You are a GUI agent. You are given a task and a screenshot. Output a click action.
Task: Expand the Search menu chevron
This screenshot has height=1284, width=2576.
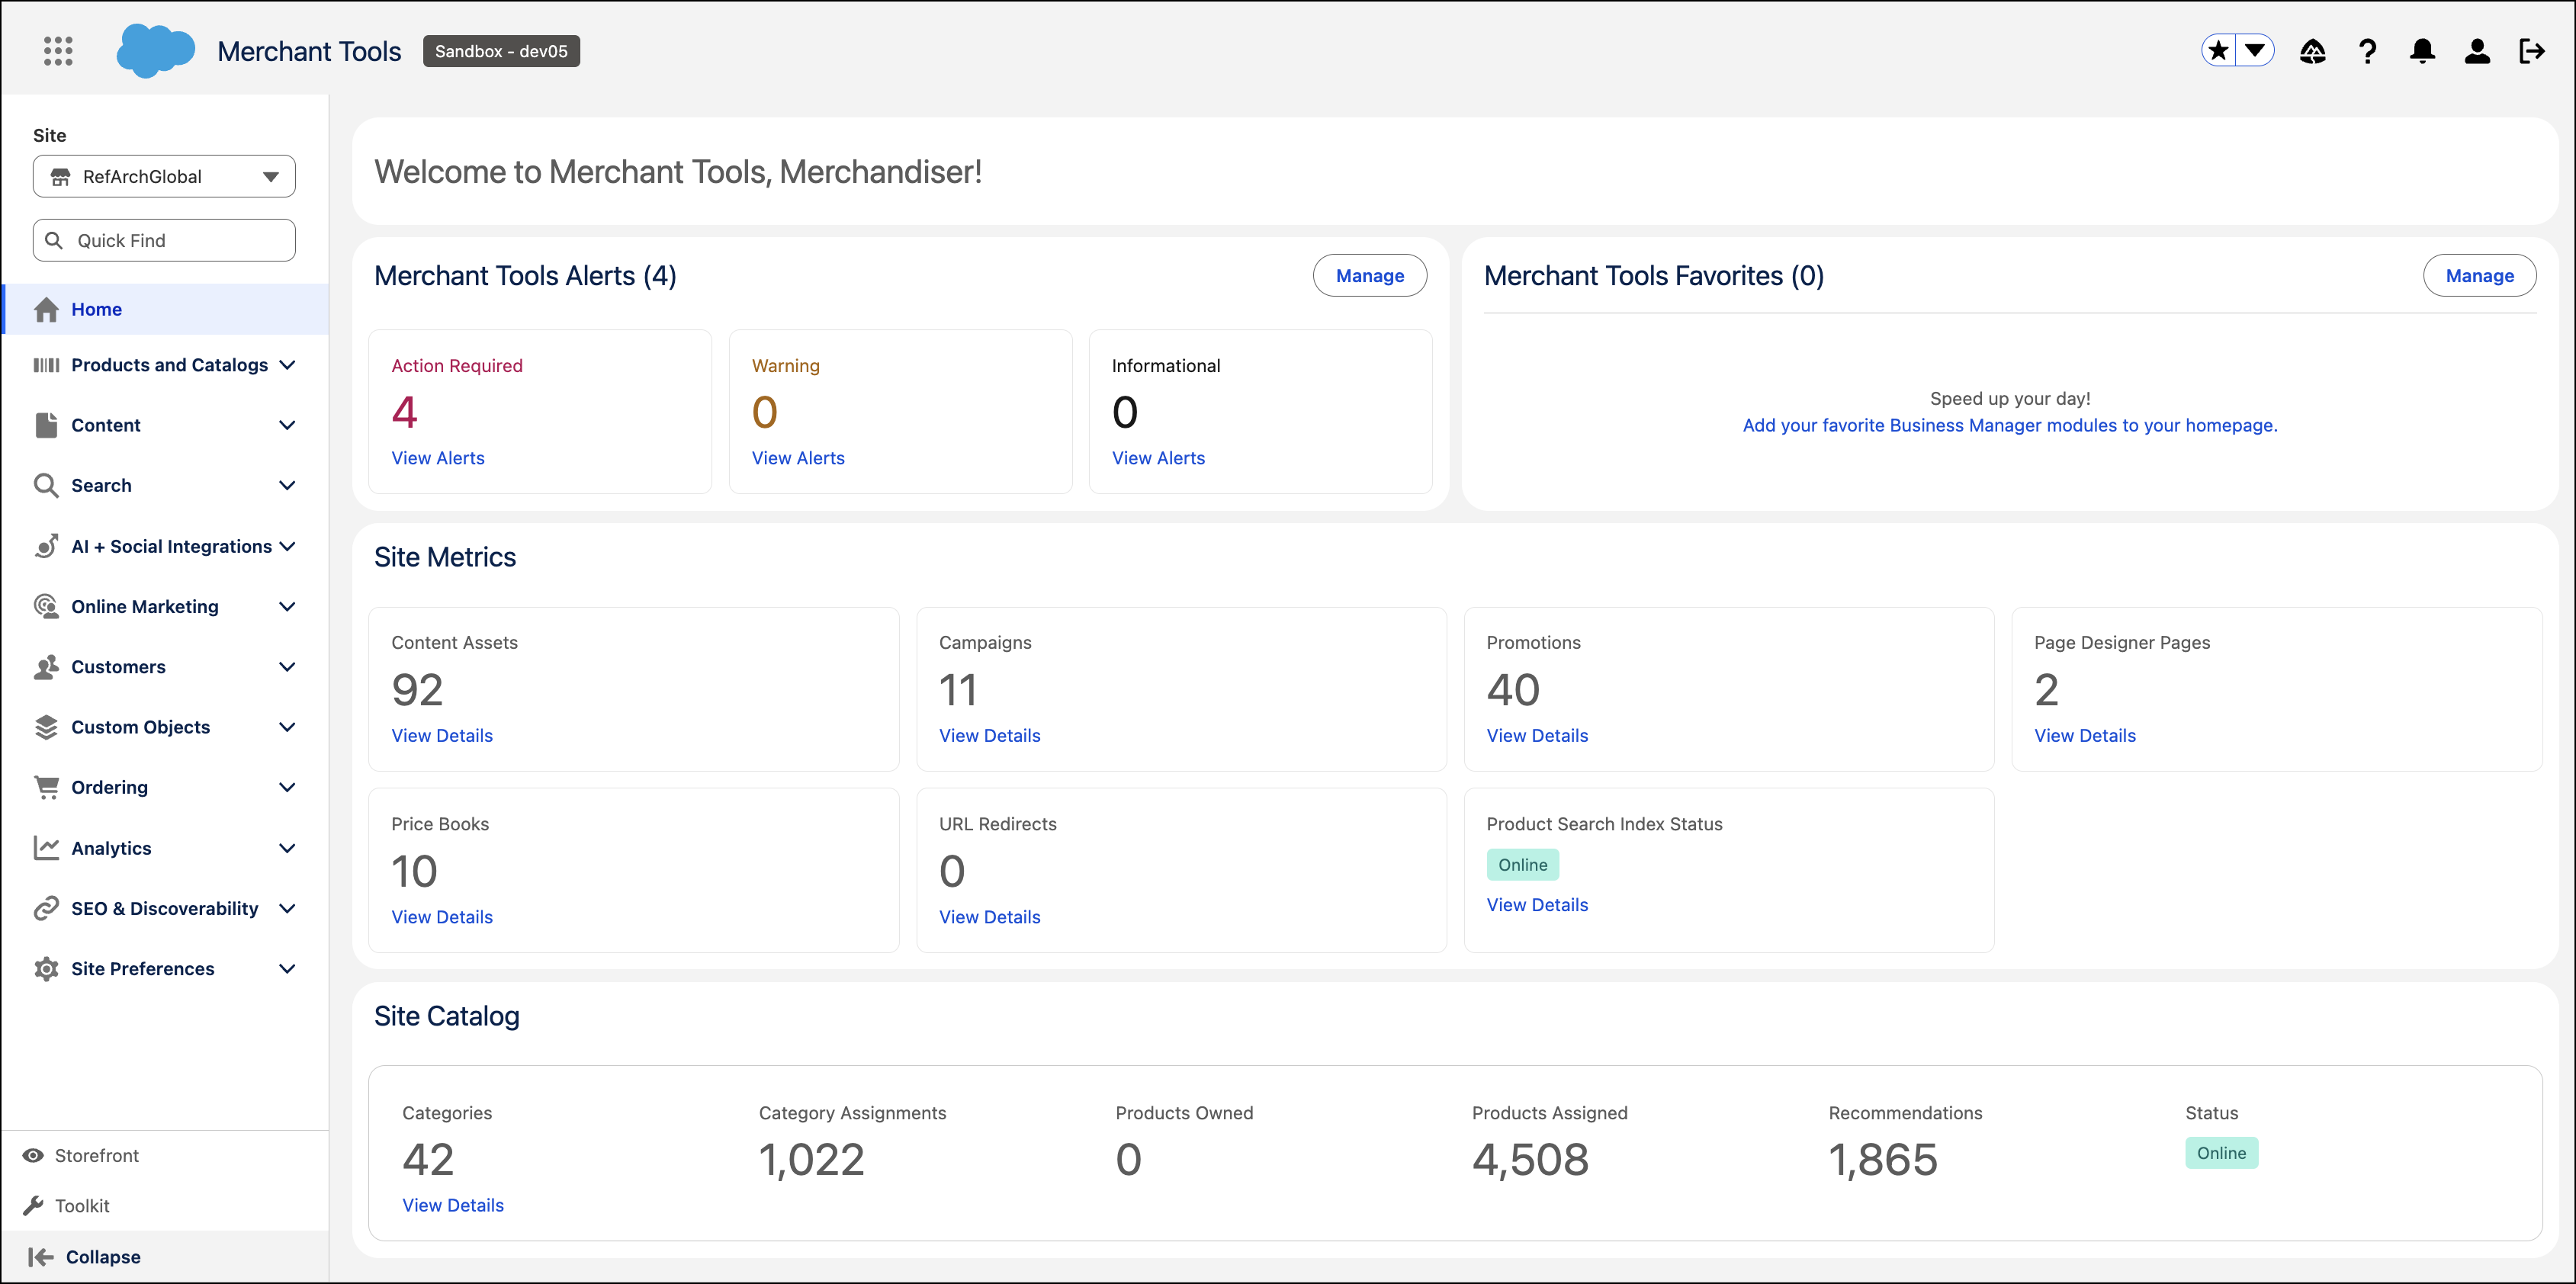coord(287,485)
